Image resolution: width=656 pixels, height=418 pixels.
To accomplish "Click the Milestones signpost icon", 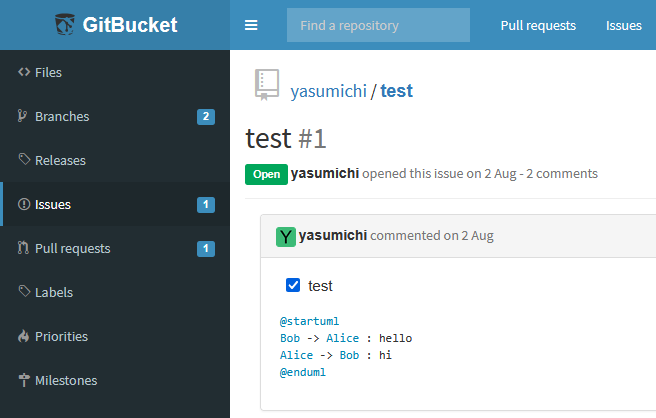I will 24,380.
